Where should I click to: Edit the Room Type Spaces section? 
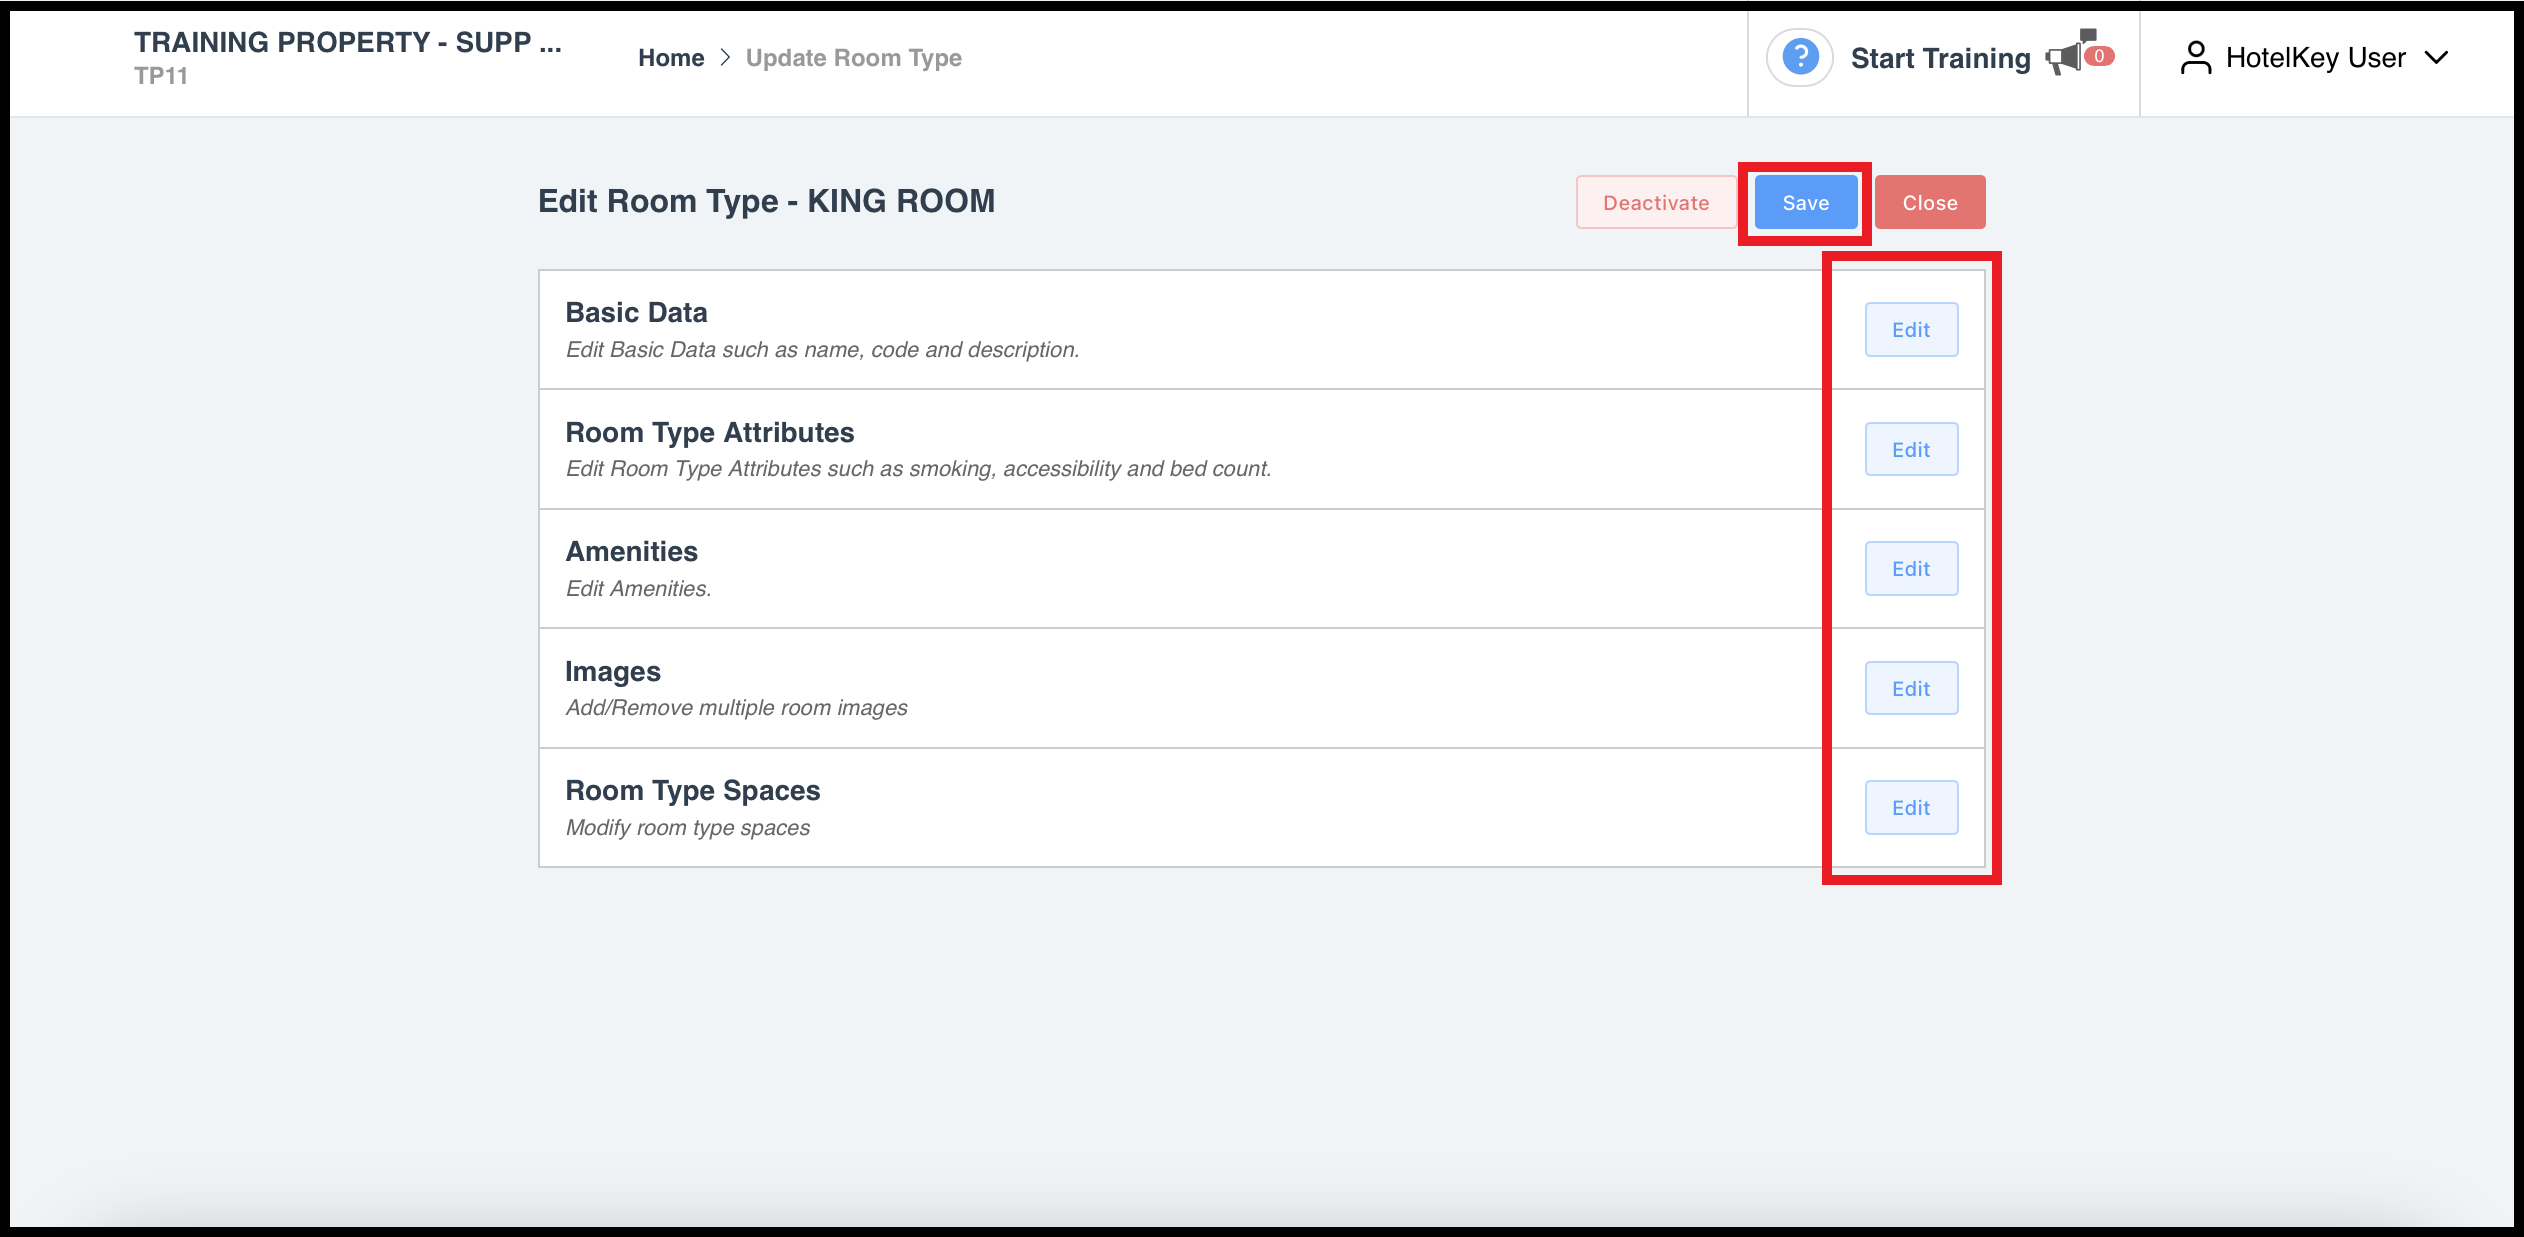coord(1911,807)
